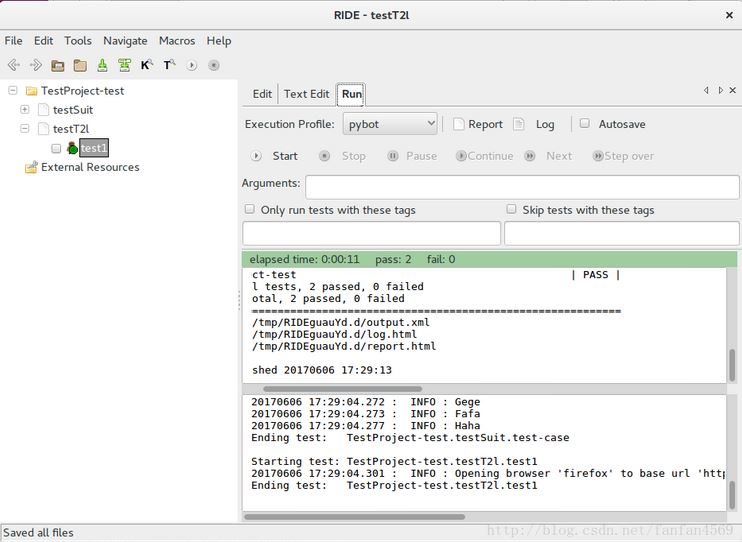Tick the test1 checkbox in tree

click(56, 148)
